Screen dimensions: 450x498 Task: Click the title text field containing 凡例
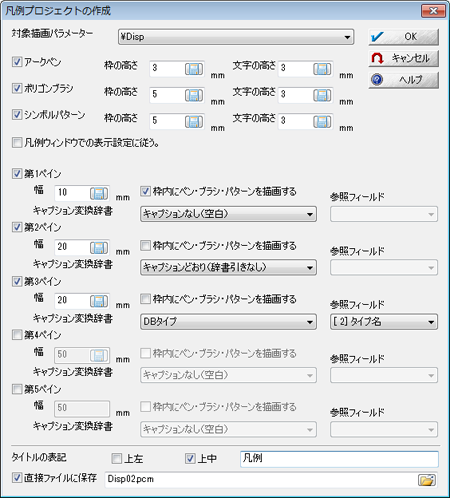pos(339,459)
